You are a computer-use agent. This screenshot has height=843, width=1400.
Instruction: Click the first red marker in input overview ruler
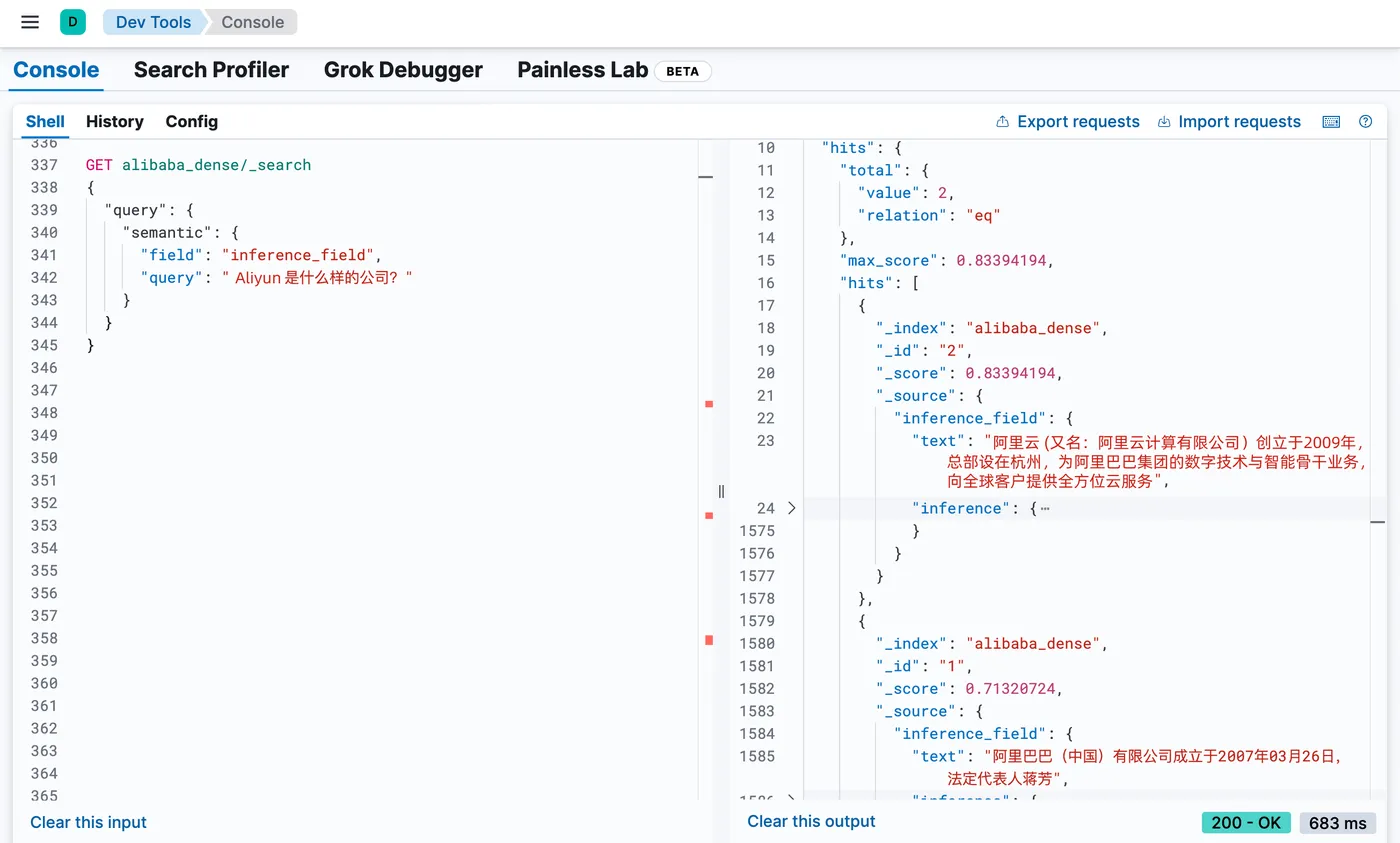tap(709, 404)
